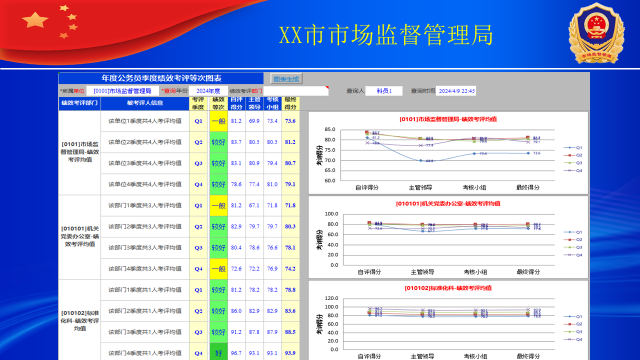
Task: Click the yellow 一般 rating cell in the first Q1 row
Action: (x=218, y=121)
